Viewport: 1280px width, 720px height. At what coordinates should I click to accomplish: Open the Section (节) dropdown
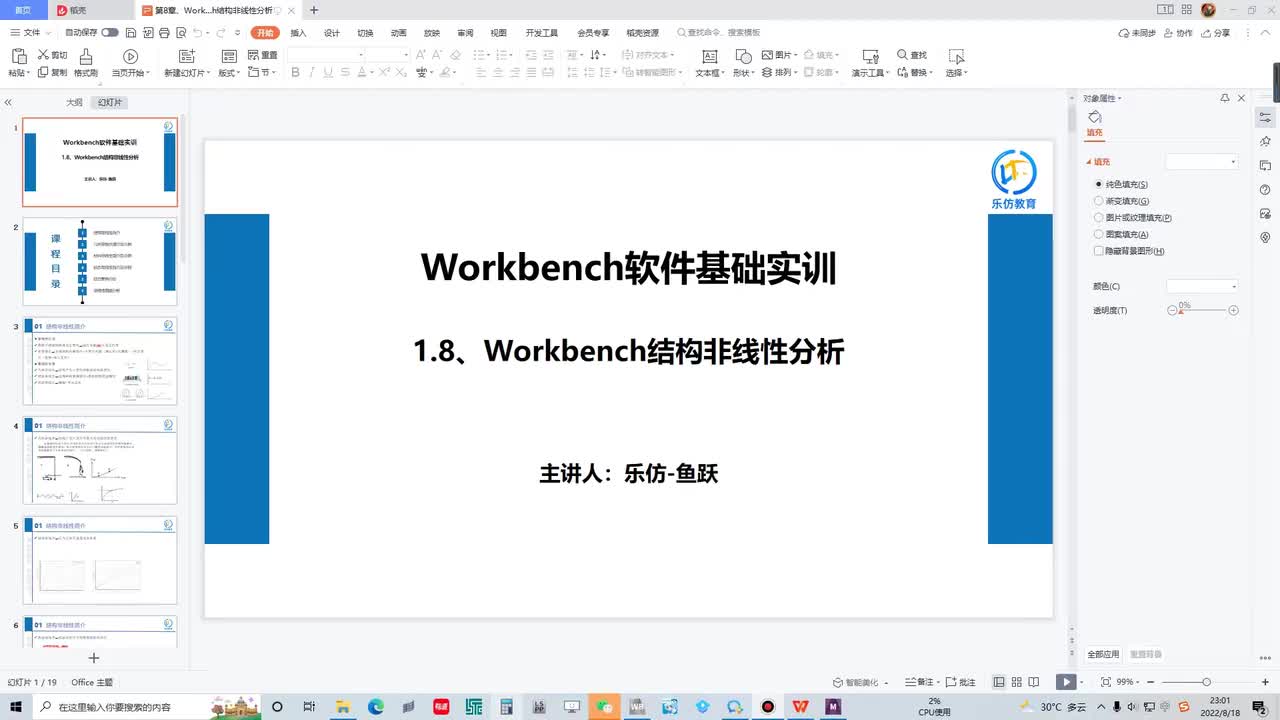[262, 73]
